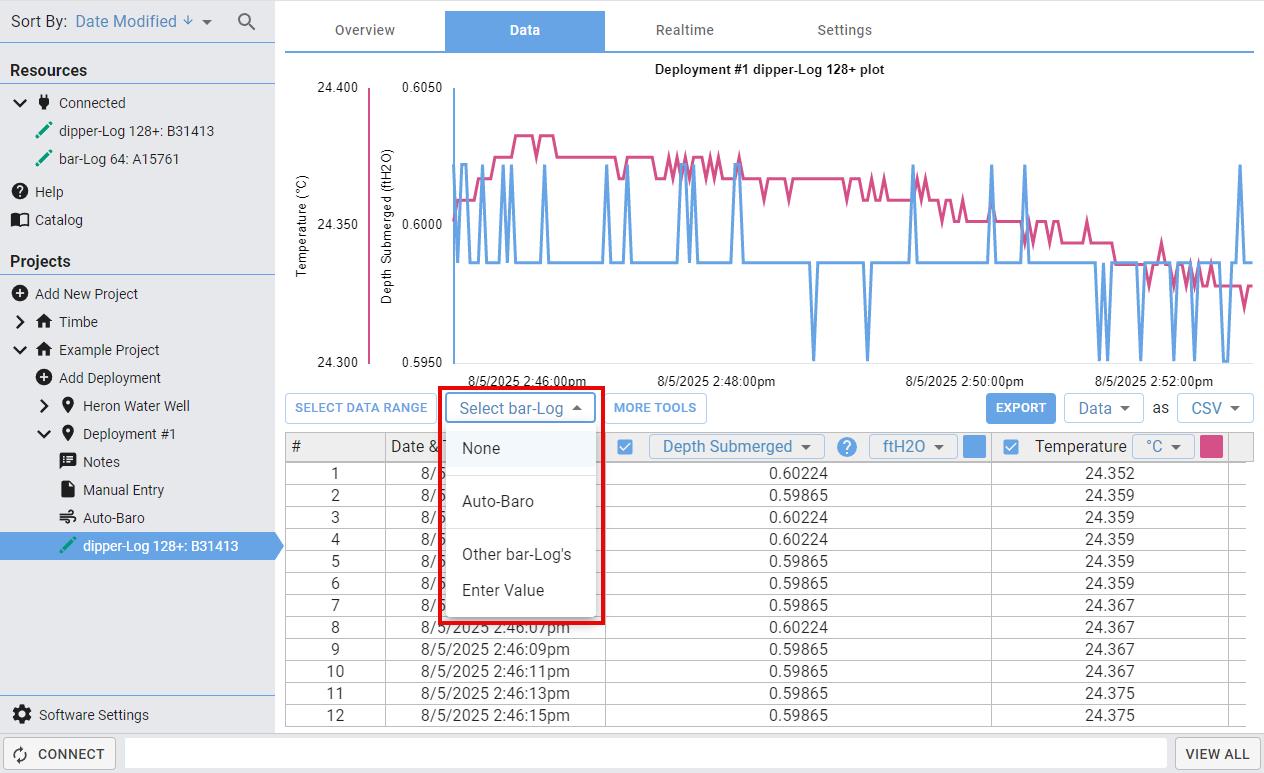This screenshot has height=773, width=1264.
Task: Open the ftH2O unit dropdown
Action: point(913,447)
